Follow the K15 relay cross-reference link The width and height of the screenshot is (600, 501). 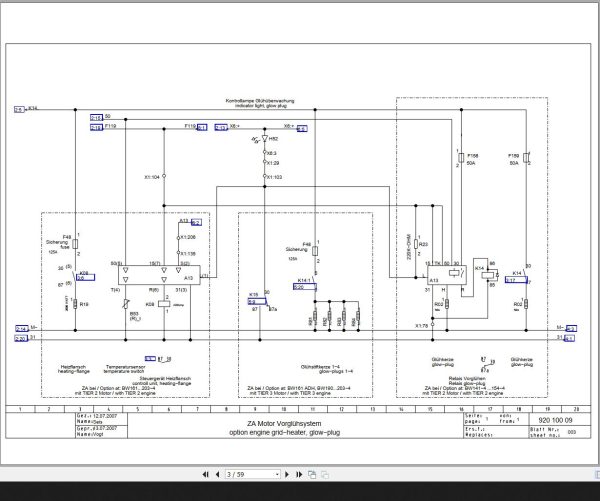[257, 302]
